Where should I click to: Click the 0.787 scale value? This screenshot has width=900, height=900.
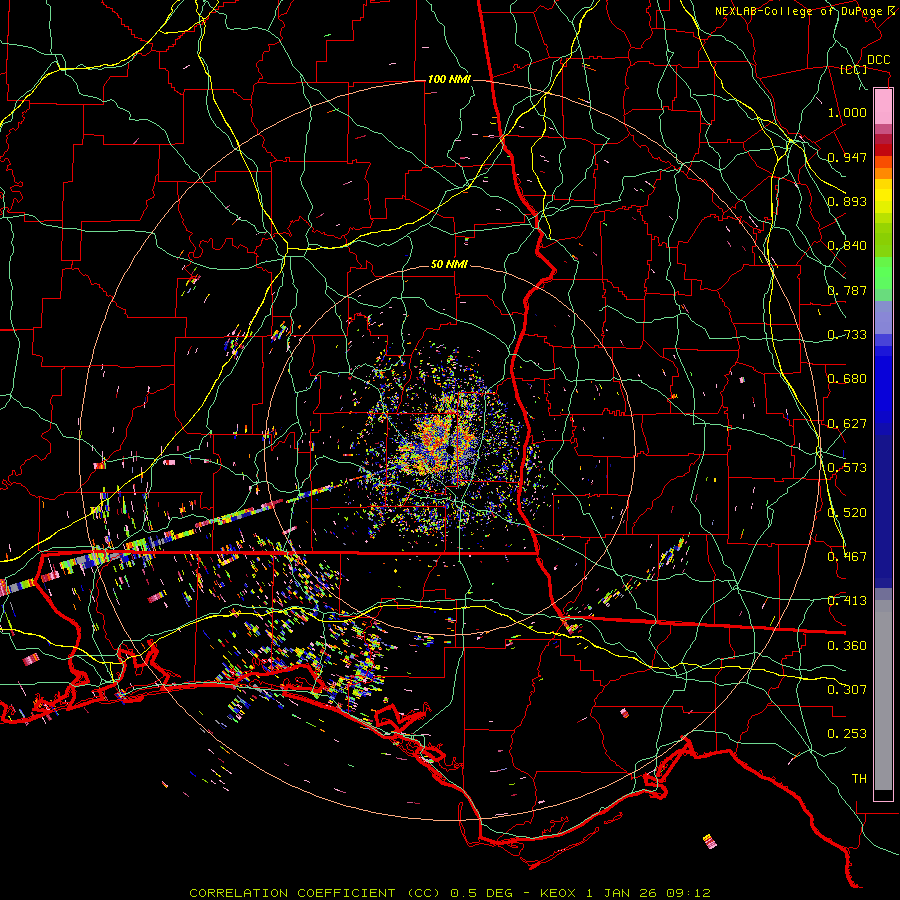coord(847,290)
